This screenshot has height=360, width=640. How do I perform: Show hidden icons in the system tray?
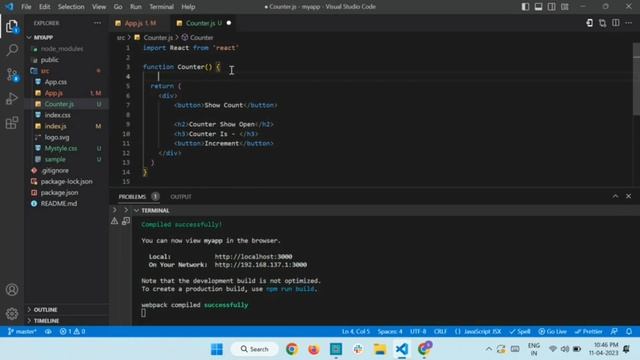(488, 349)
